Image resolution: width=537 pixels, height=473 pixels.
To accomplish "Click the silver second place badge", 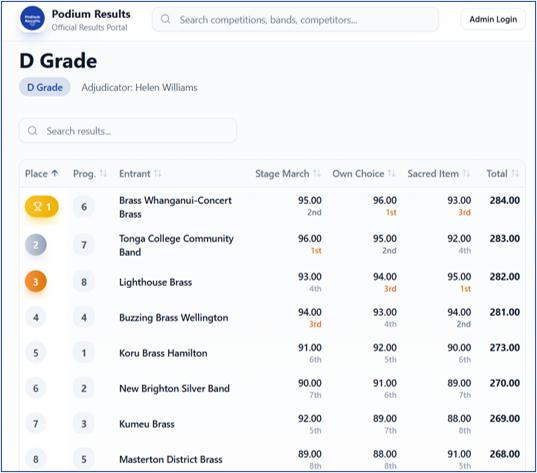I will click(36, 245).
